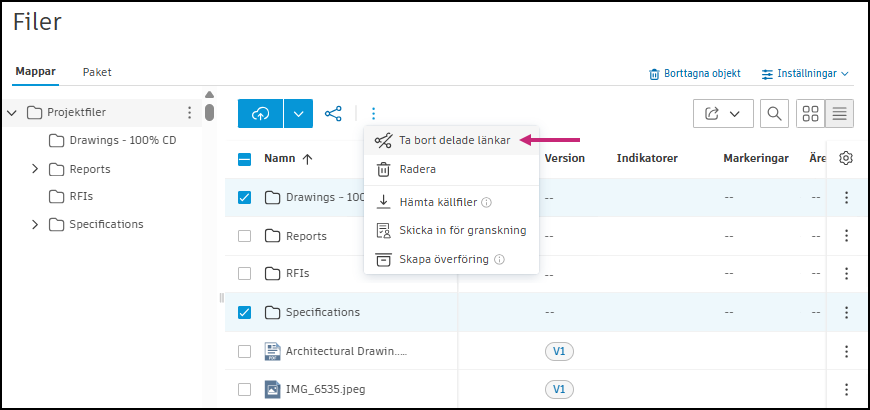Open Projektfiler three-dot options in tree
The width and height of the screenshot is (870, 410).
(190, 113)
